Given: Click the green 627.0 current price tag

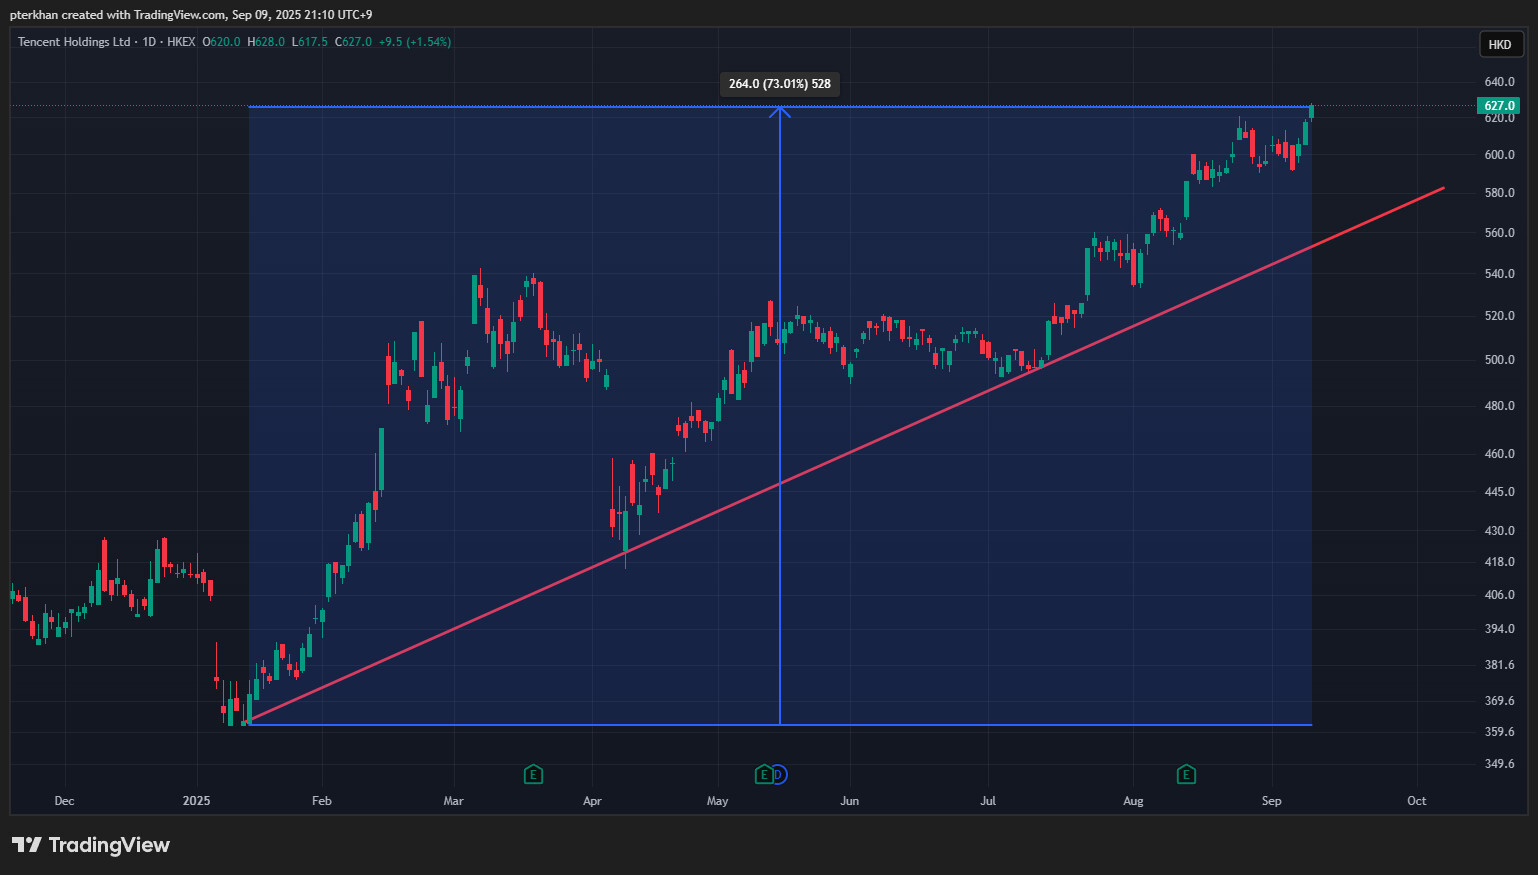Looking at the screenshot, I should 1498,106.
